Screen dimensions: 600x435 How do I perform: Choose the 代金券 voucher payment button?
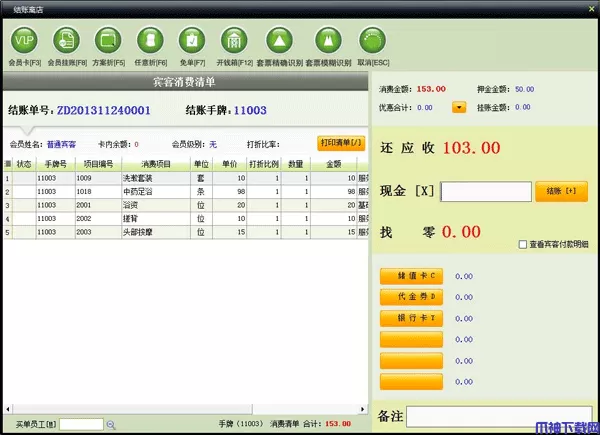[411, 297]
